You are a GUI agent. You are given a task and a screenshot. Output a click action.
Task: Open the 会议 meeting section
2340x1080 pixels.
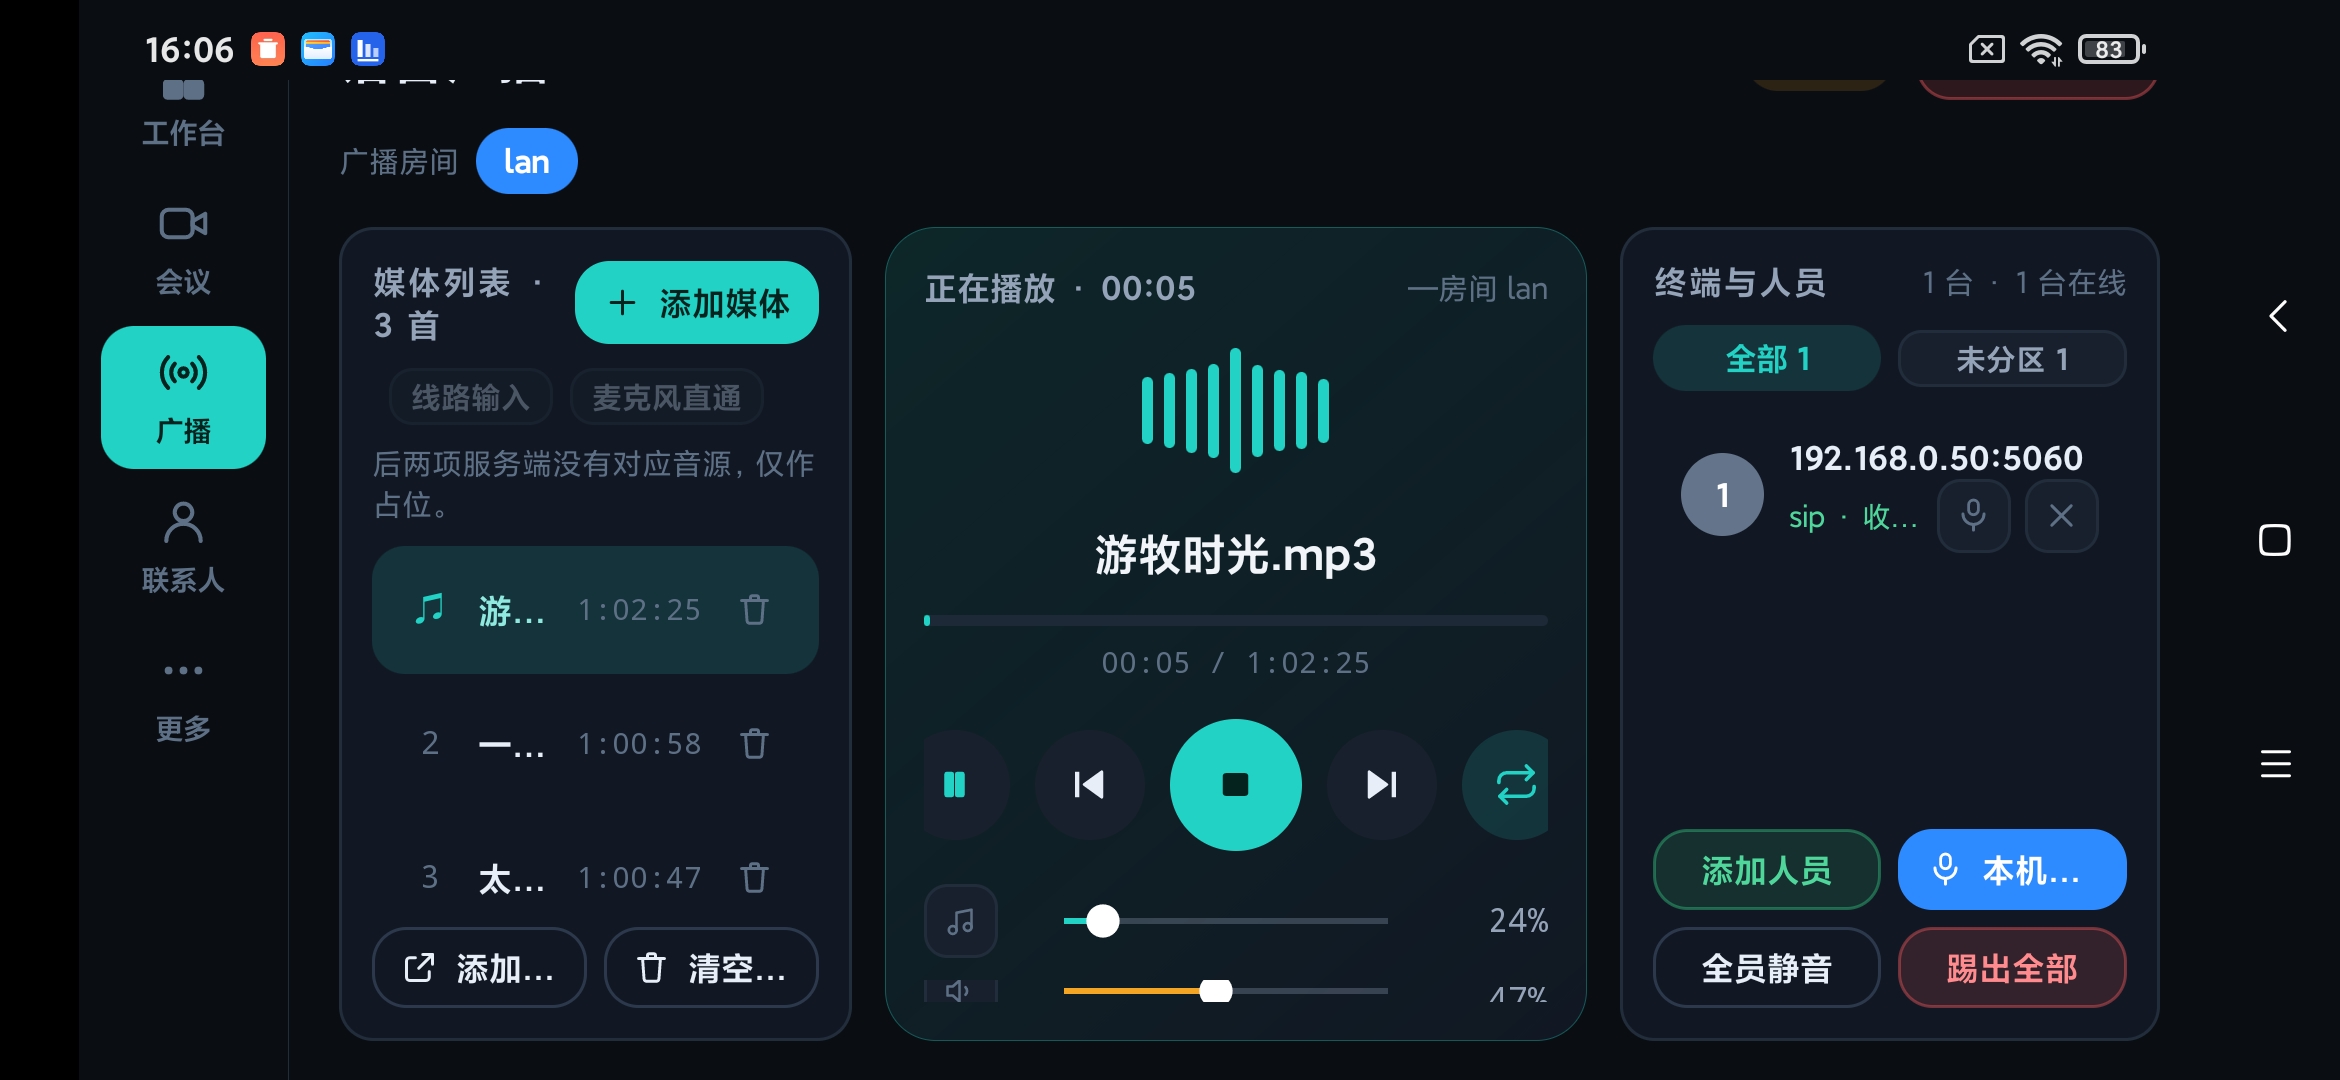(x=183, y=251)
